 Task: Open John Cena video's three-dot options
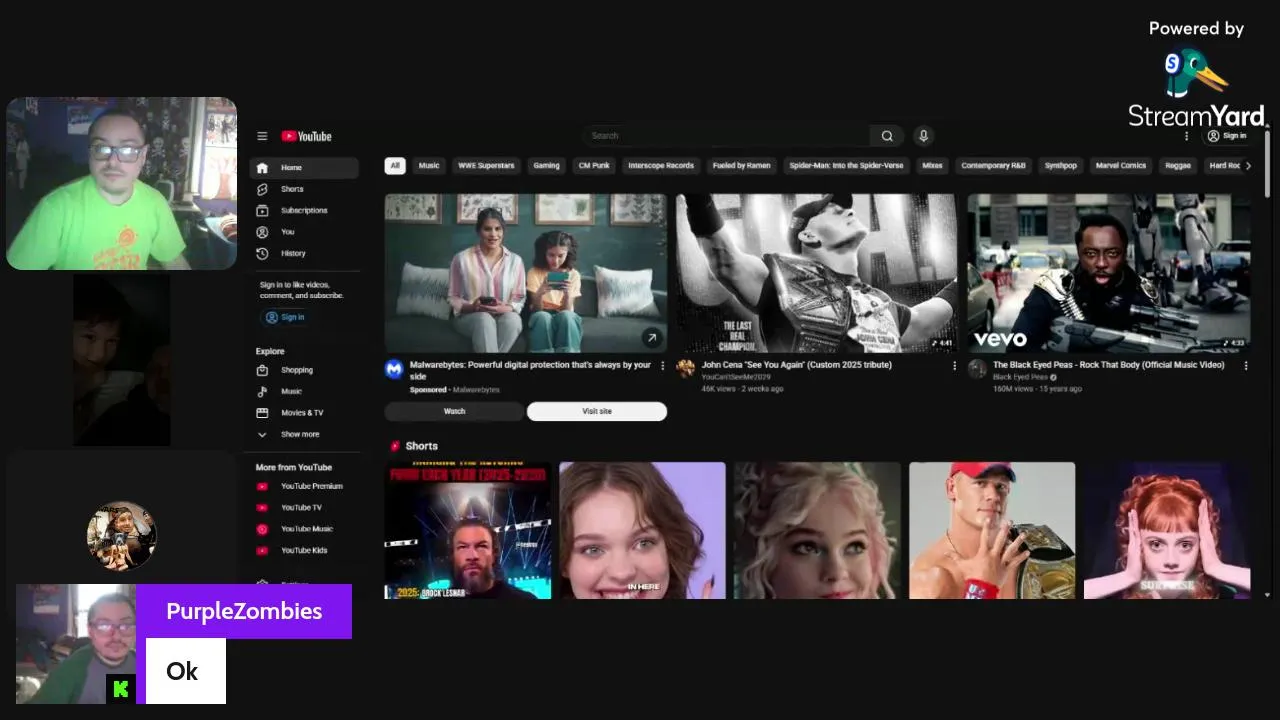pyautogui.click(x=954, y=366)
